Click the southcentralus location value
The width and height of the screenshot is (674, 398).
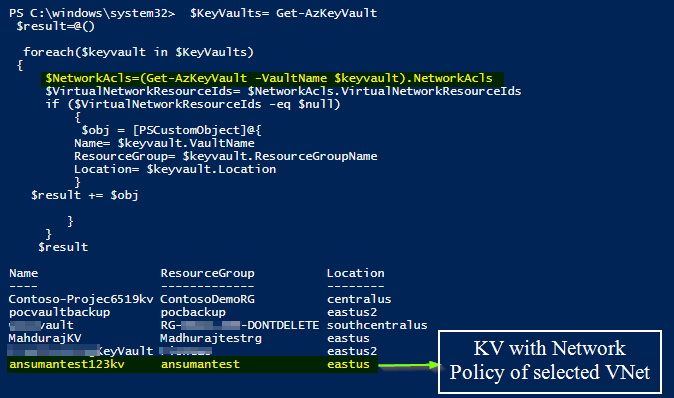pyautogui.click(x=377, y=325)
